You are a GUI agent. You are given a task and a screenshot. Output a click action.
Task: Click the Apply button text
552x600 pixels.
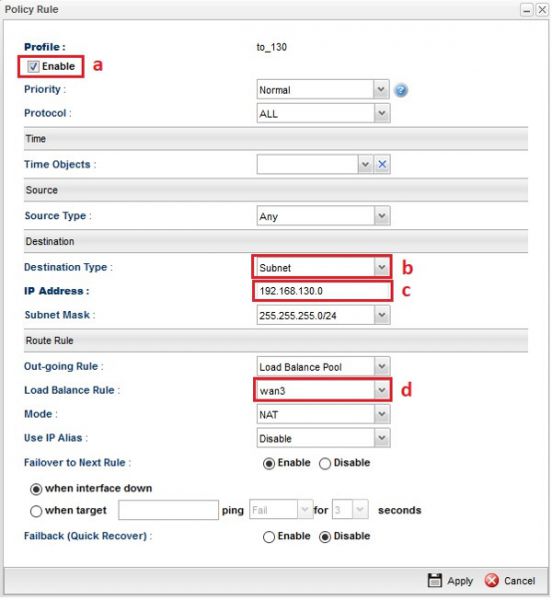tap(460, 581)
